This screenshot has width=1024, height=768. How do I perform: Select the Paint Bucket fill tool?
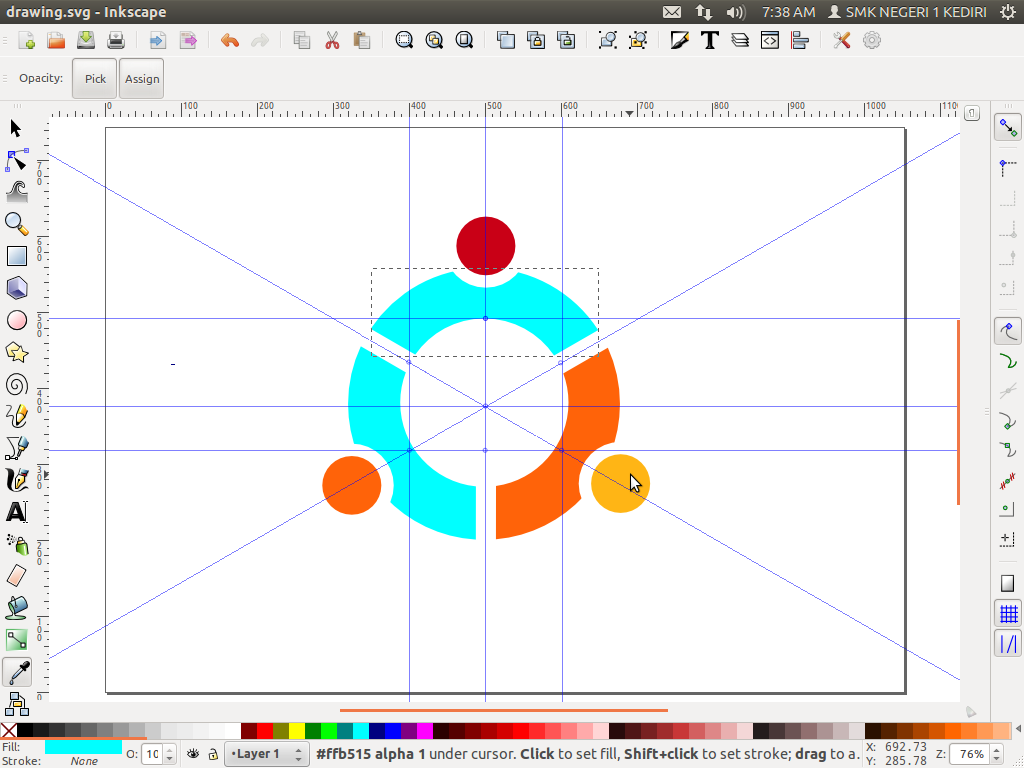17,608
